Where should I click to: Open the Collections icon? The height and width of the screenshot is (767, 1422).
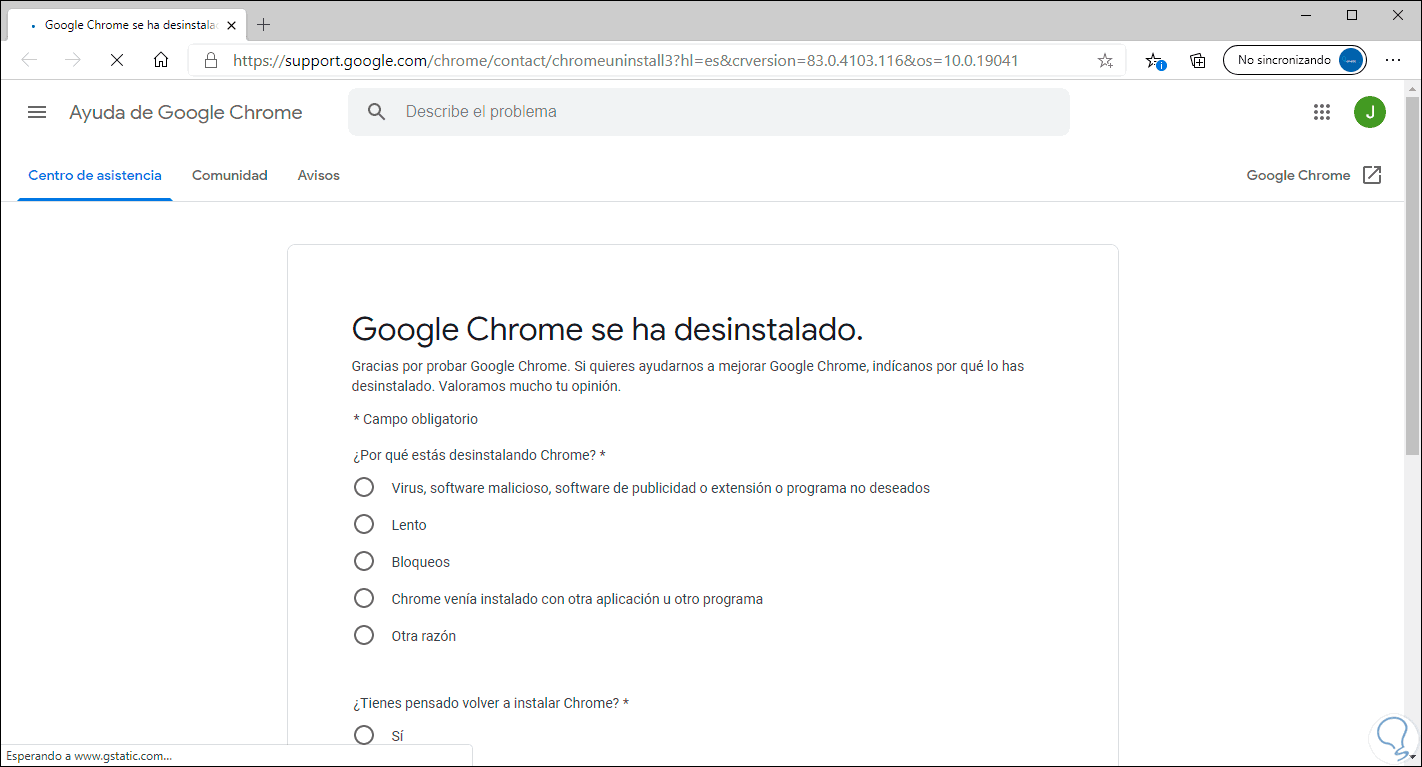point(1198,60)
